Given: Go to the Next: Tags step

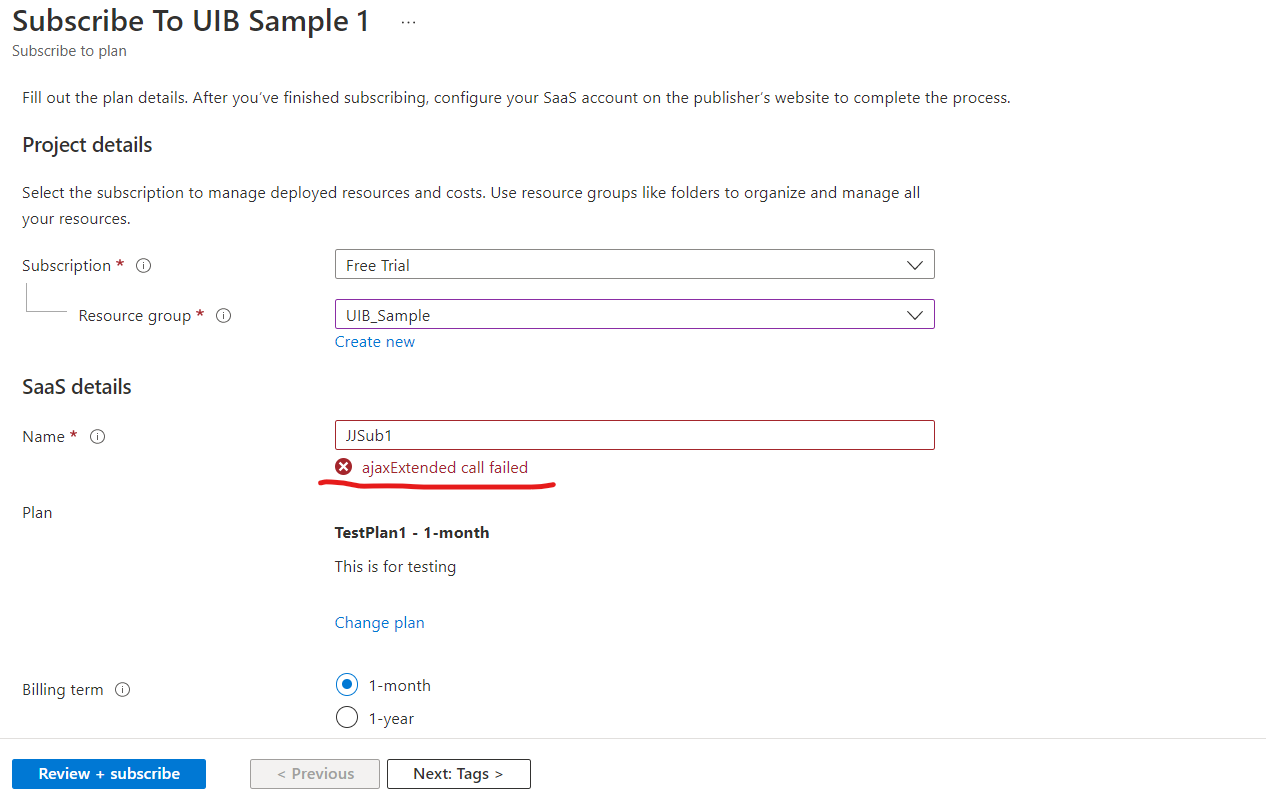Looking at the screenshot, I should [x=458, y=773].
